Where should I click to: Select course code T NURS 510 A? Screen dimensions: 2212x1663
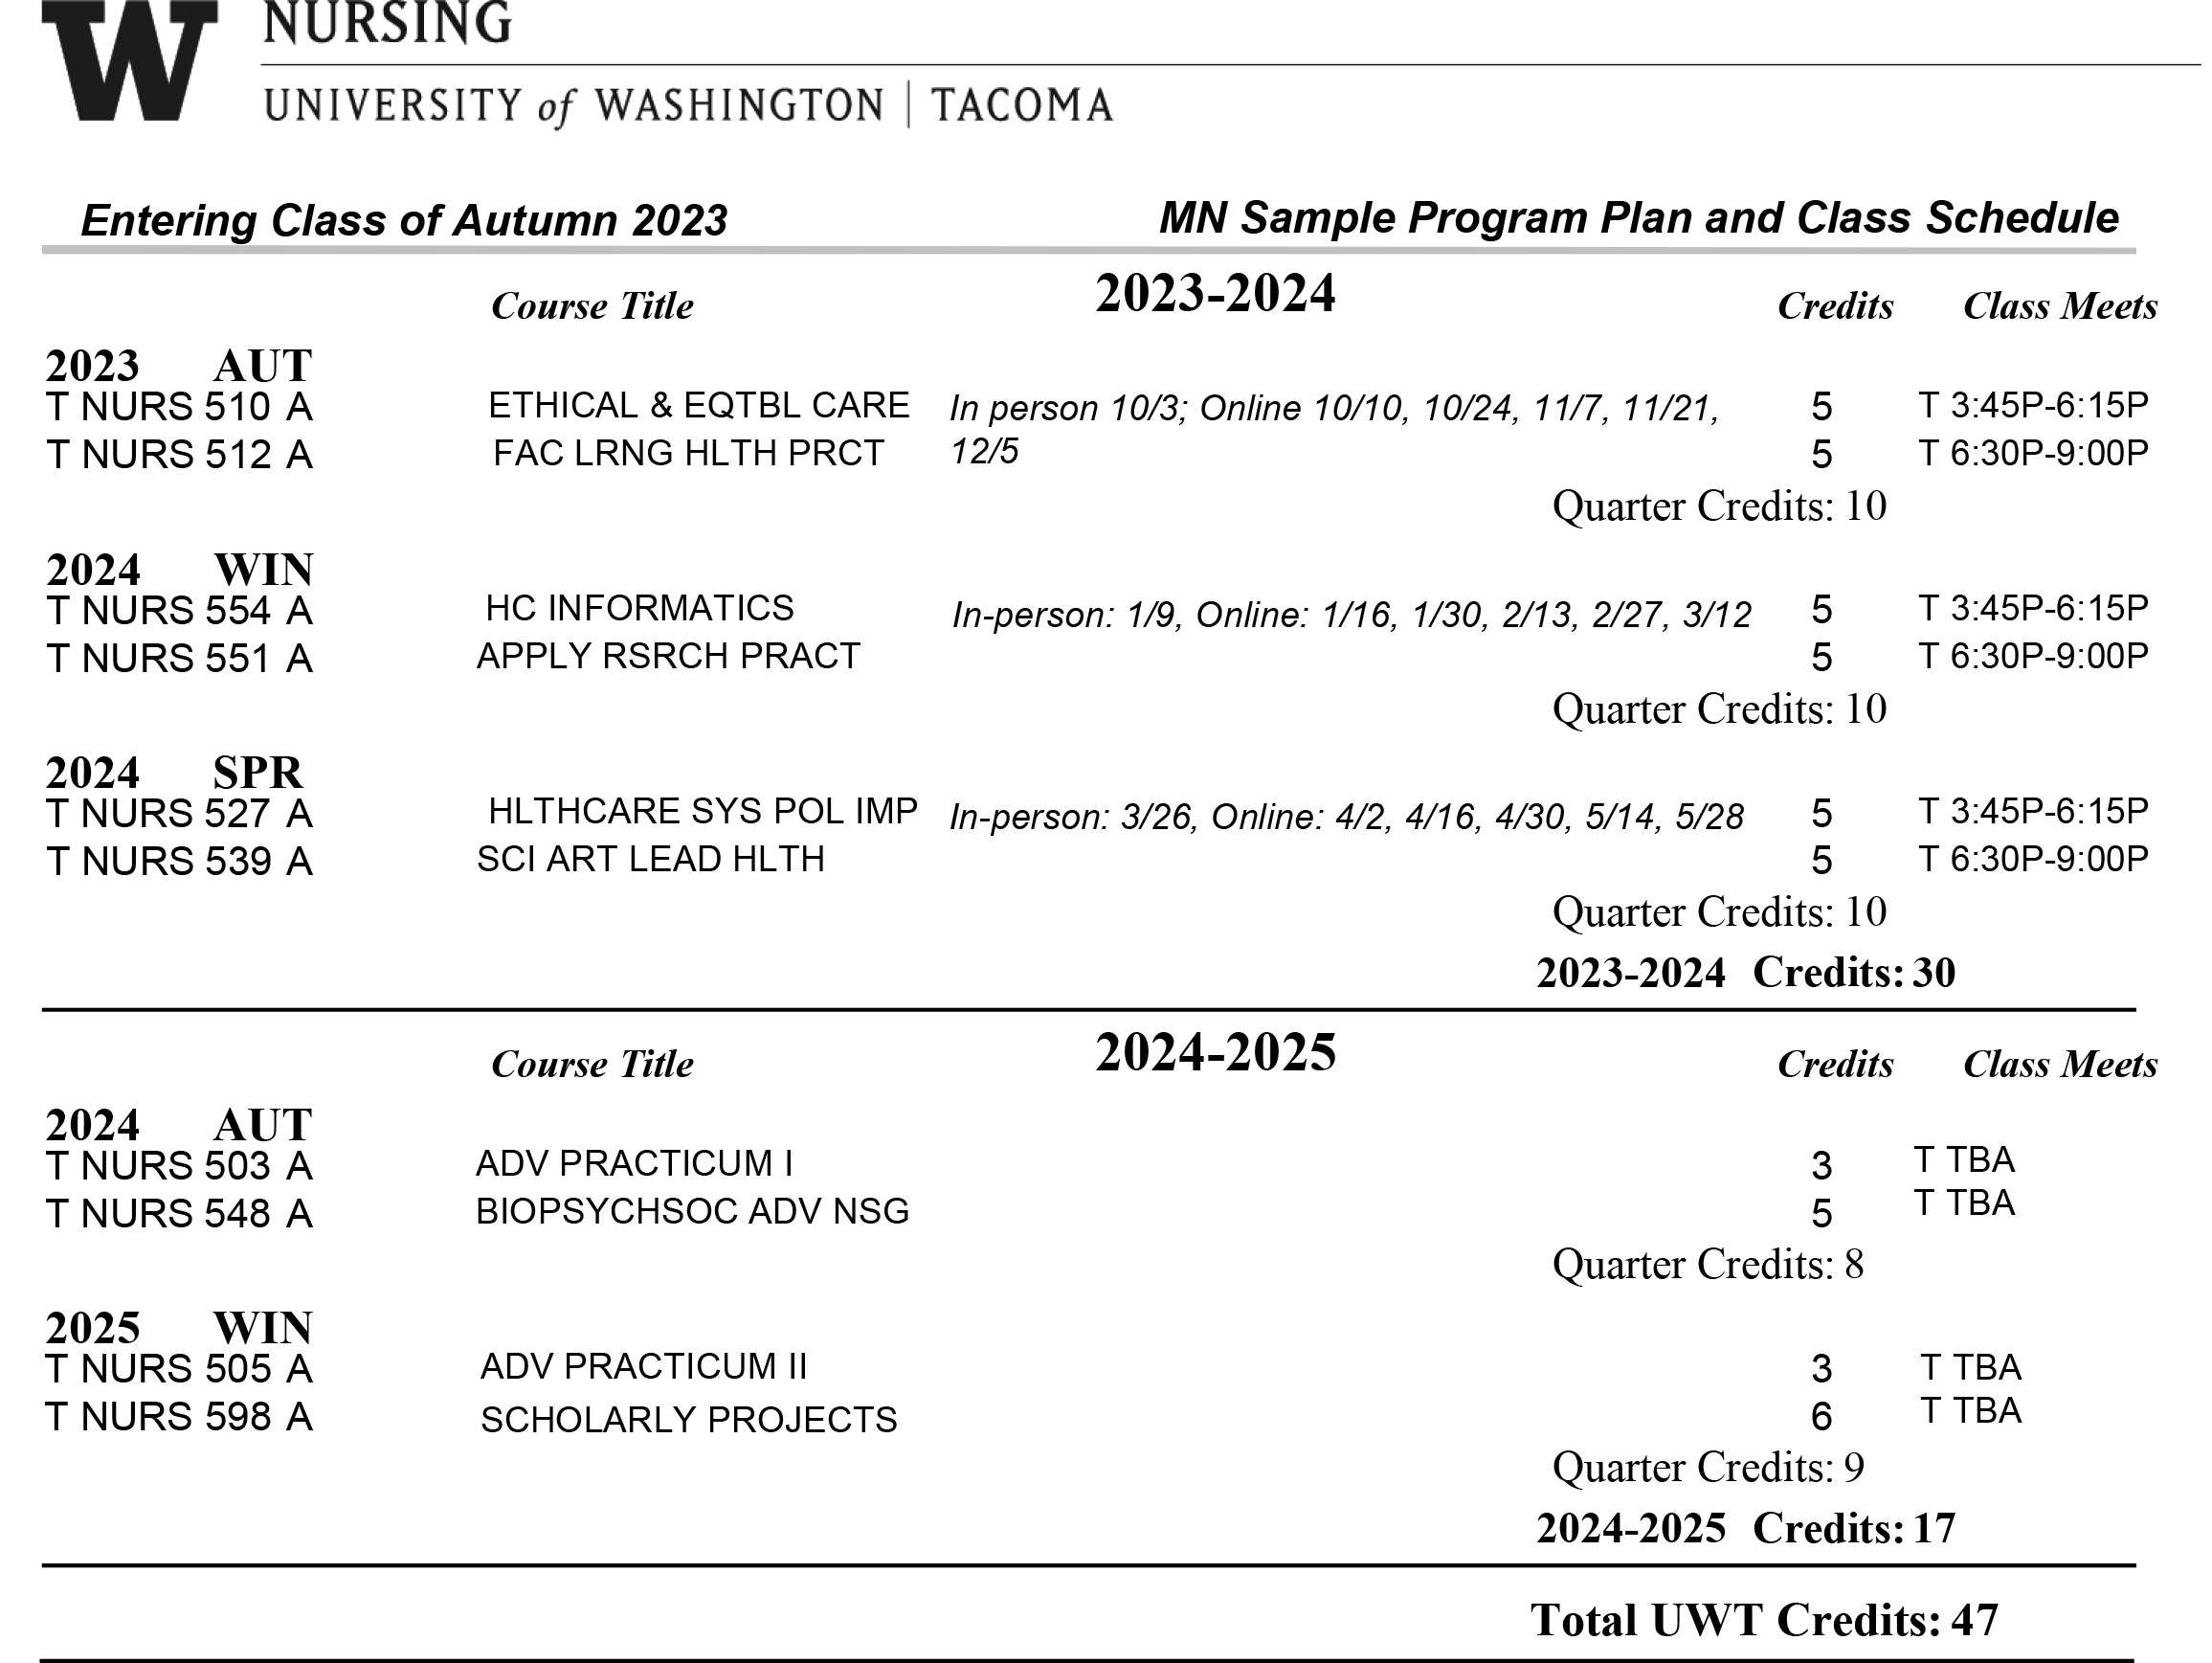click(179, 407)
